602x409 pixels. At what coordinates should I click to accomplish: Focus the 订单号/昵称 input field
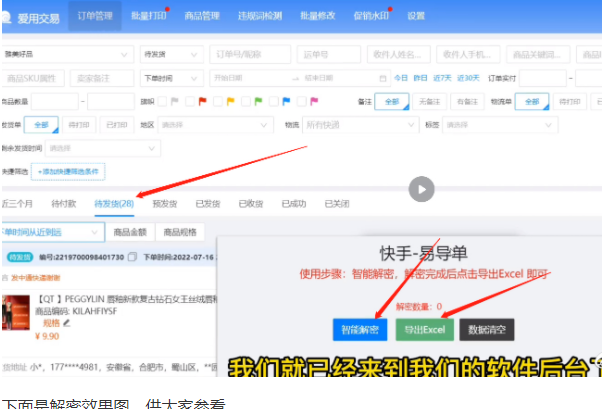250,54
